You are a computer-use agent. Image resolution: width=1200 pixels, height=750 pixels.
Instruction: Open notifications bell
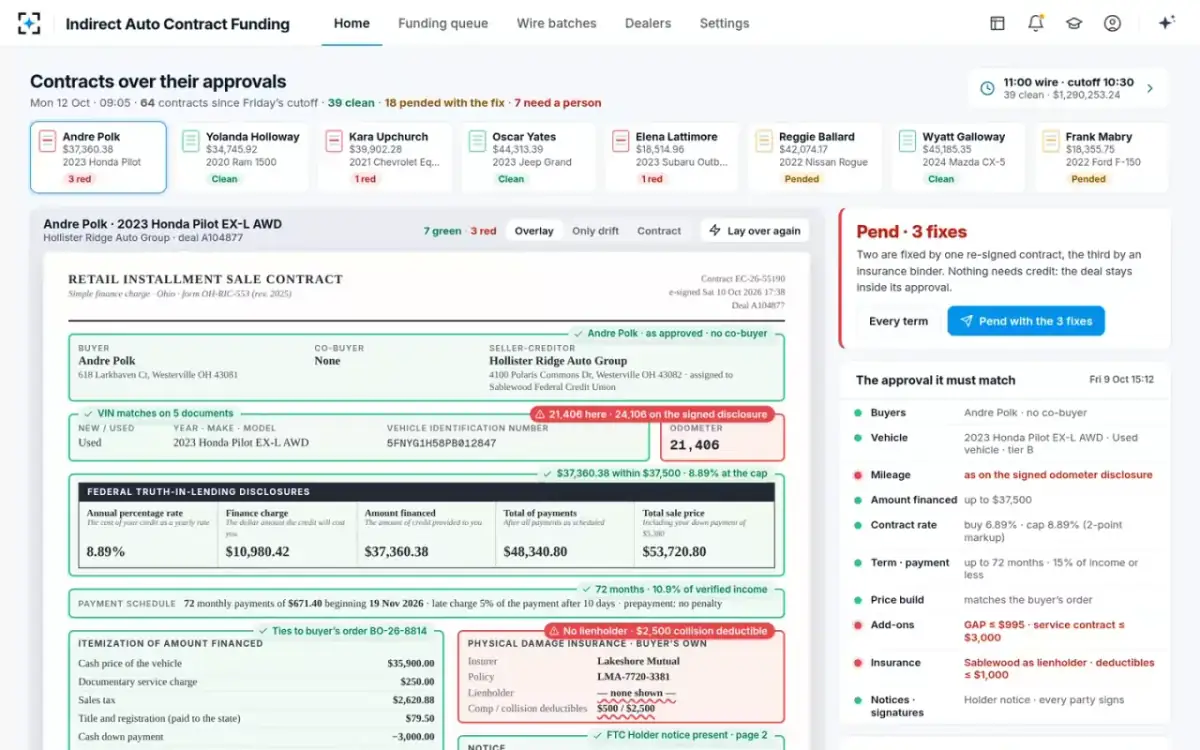pyautogui.click(x=1036, y=23)
